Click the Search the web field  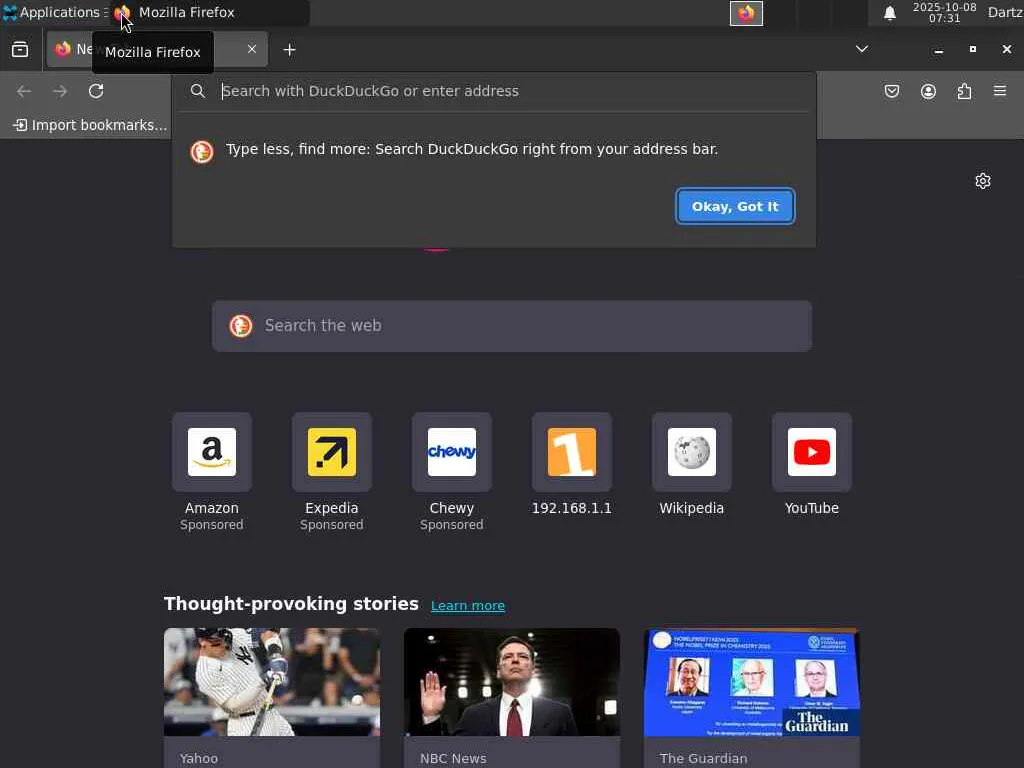pyautogui.click(x=512, y=326)
